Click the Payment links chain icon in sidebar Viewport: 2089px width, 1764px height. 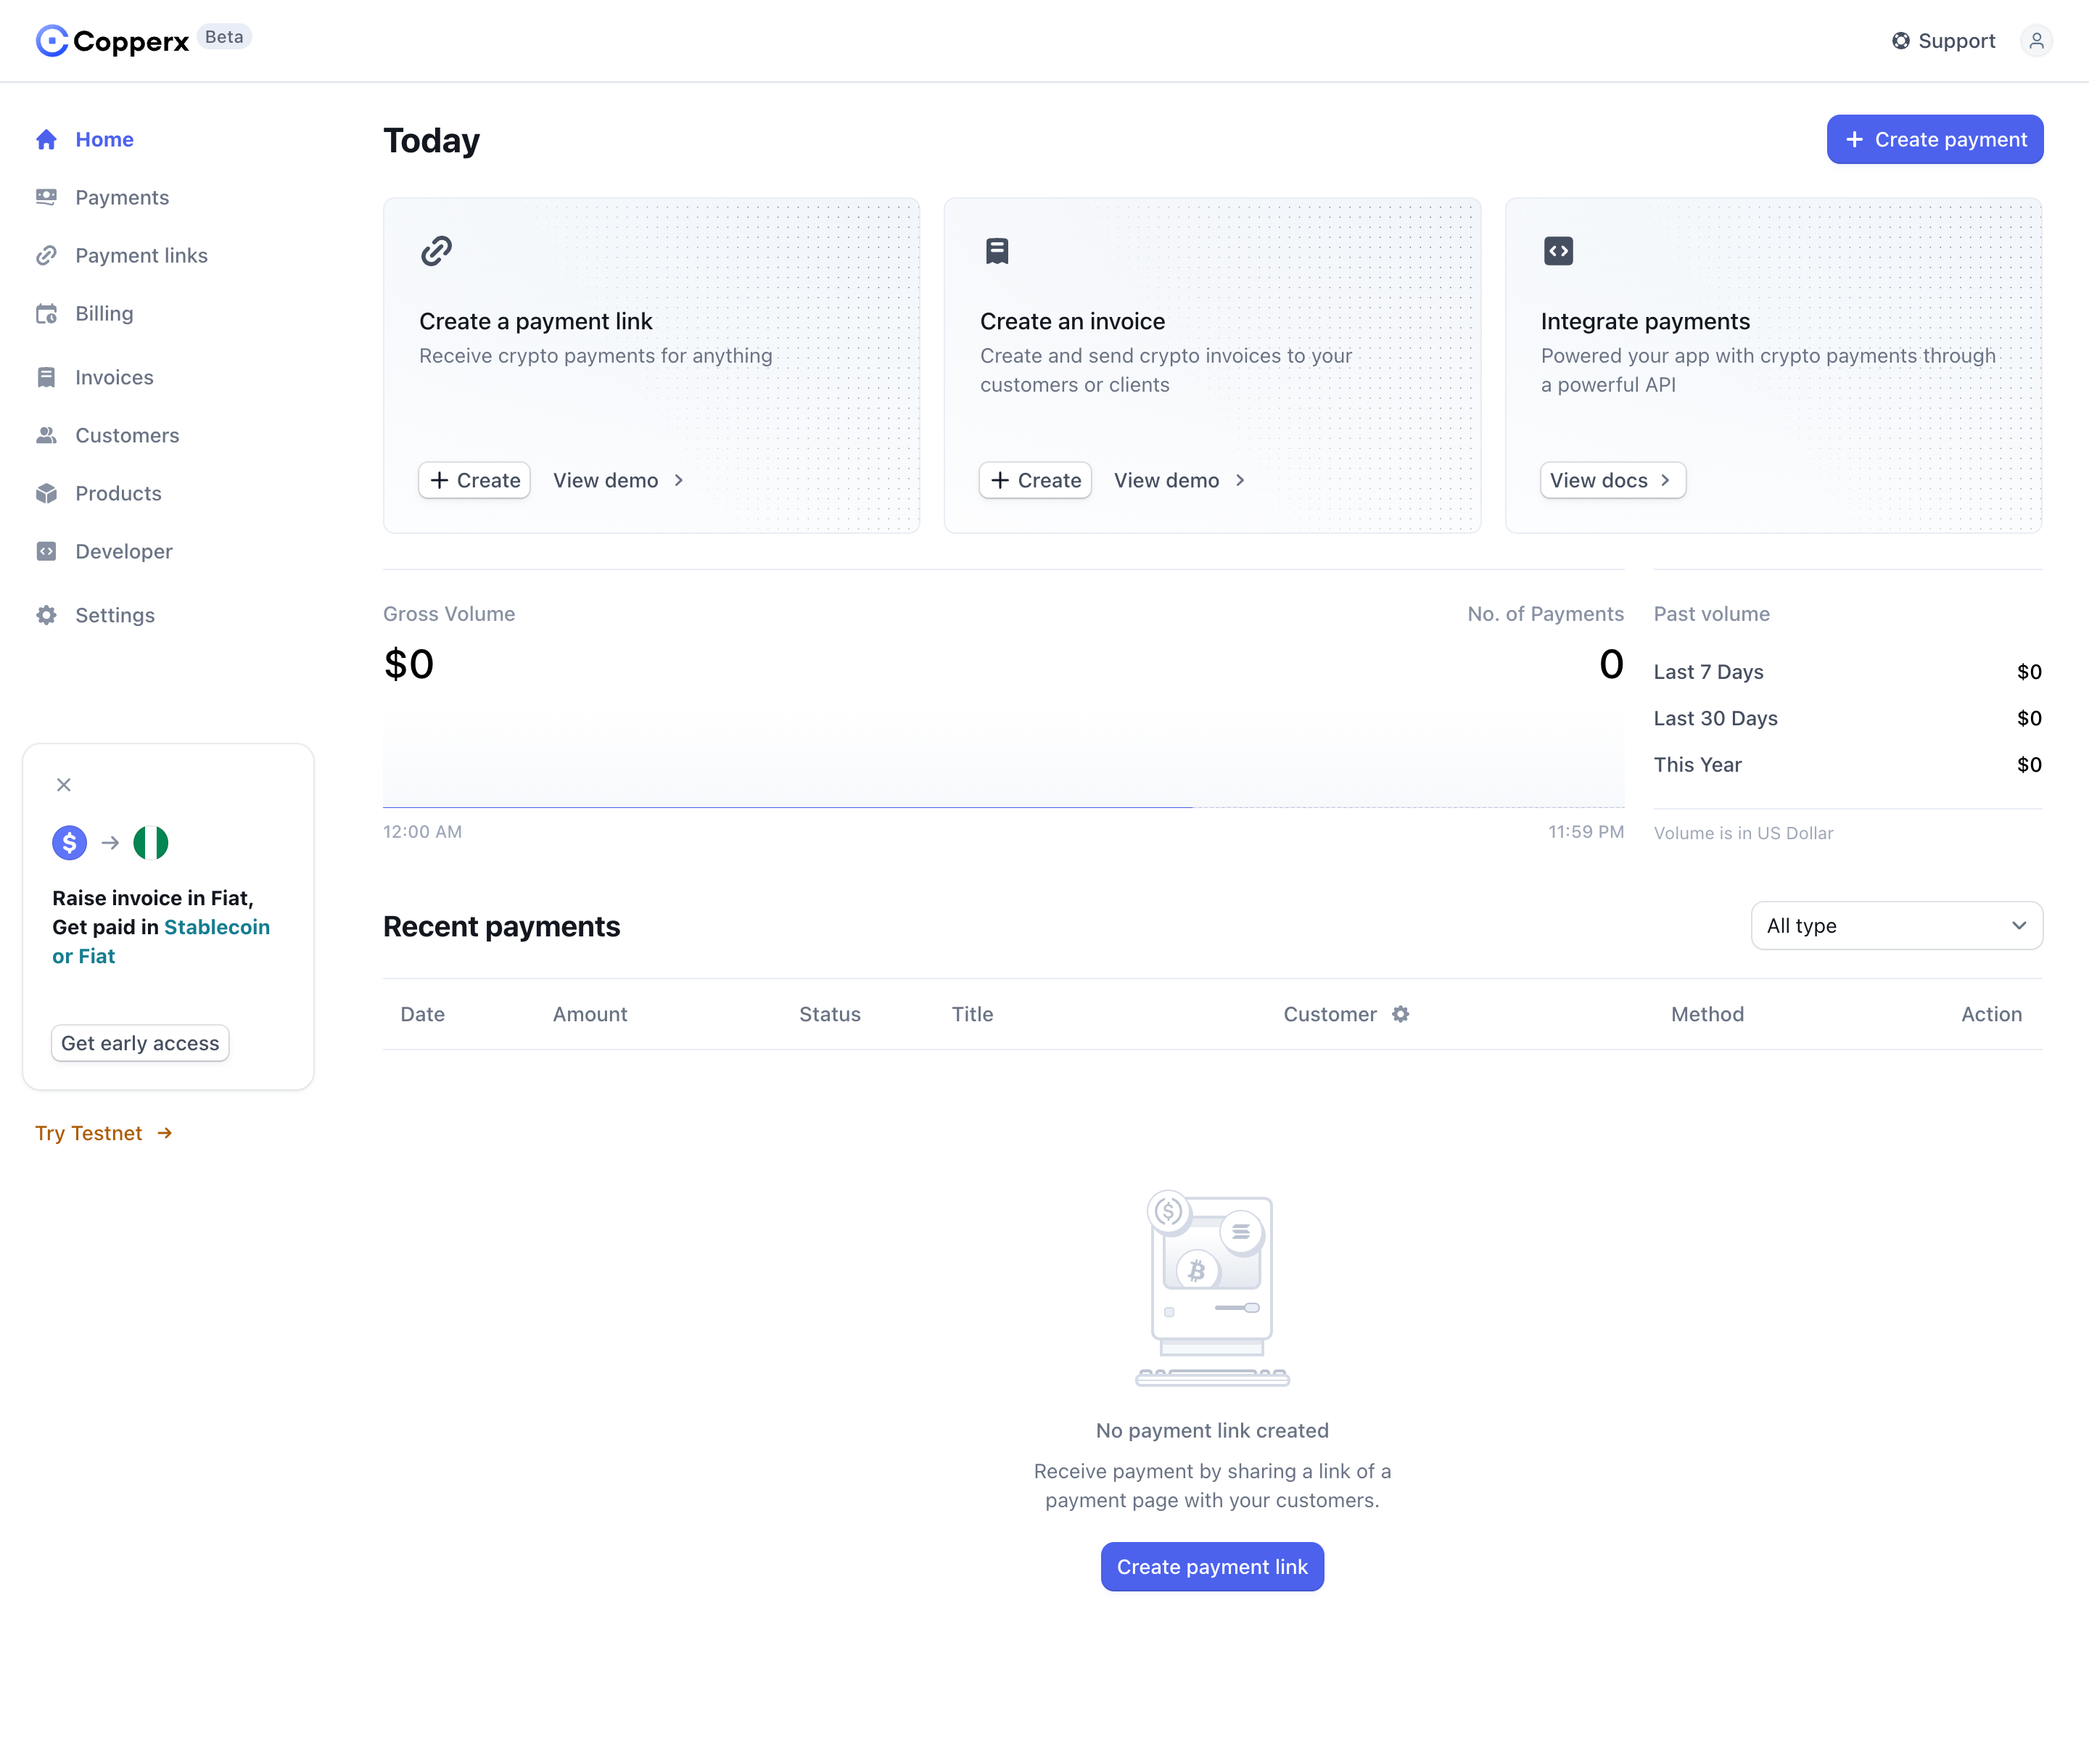pyautogui.click(x=46, y=255)
